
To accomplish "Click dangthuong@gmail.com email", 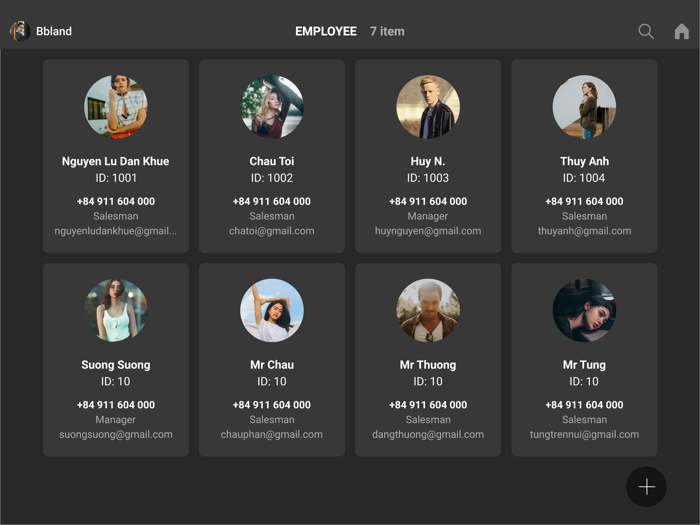I will click(x=428, y=434).
